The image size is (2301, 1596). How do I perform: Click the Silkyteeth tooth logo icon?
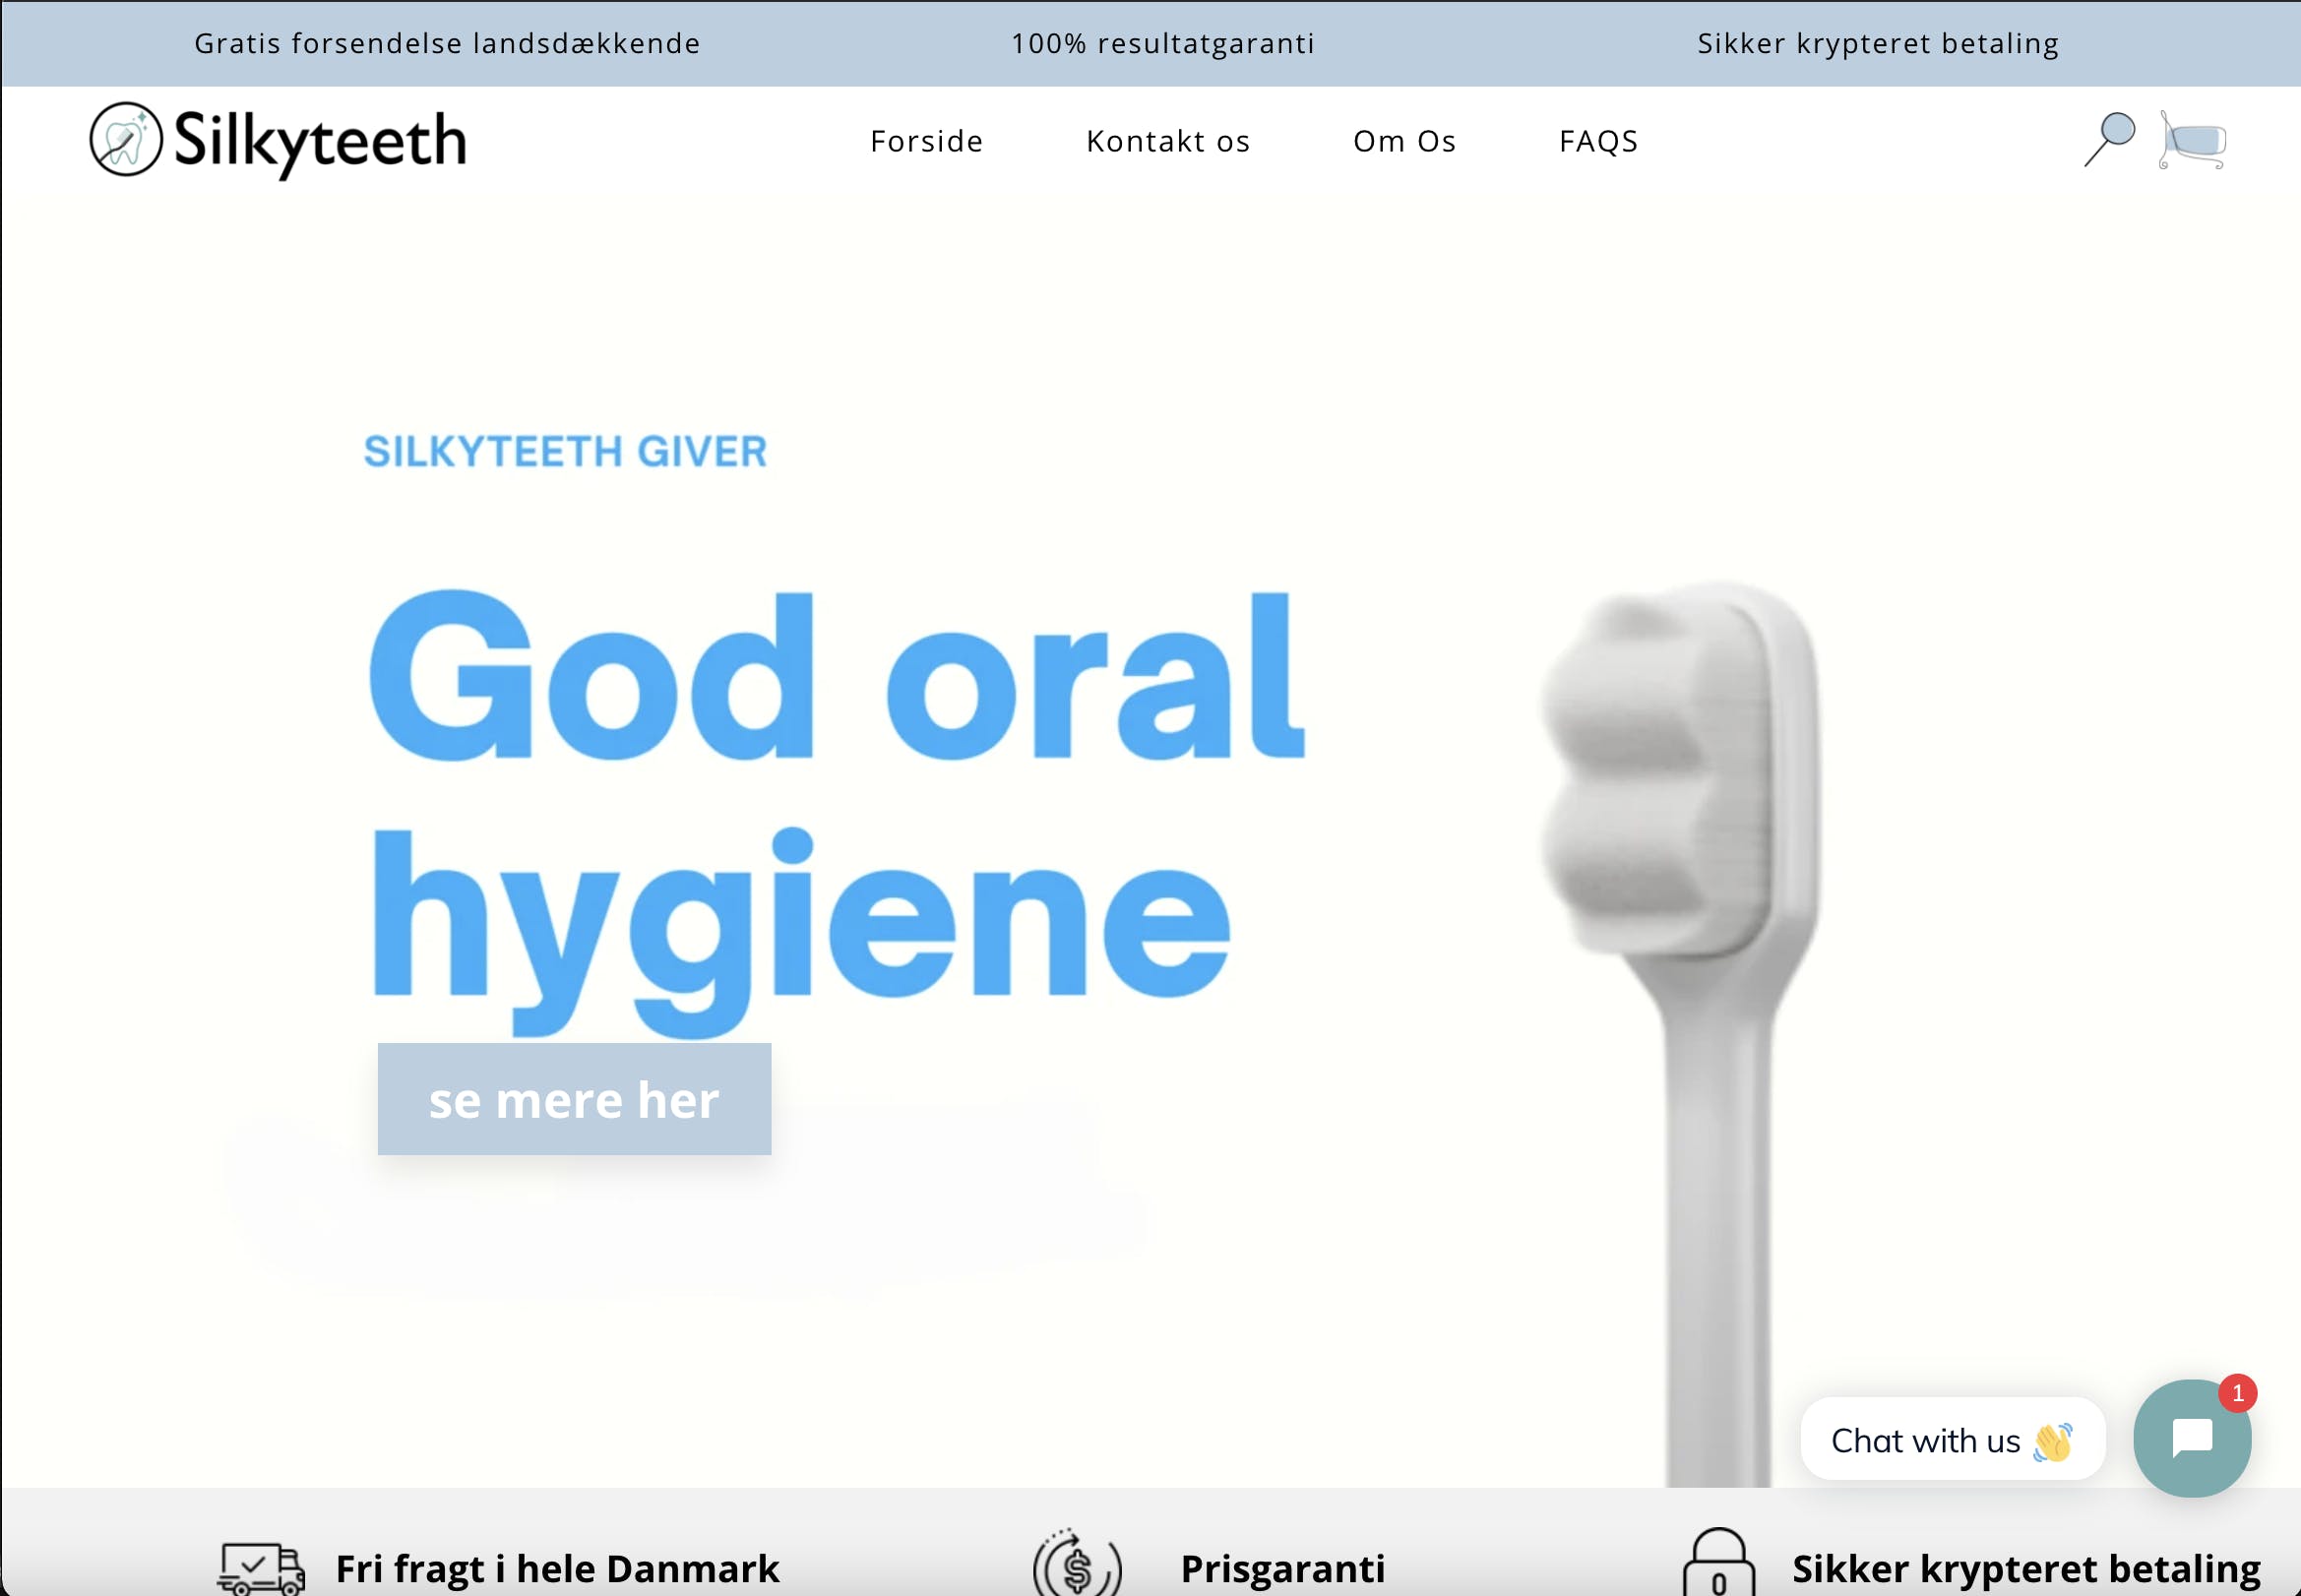click(x=125, y=140)
